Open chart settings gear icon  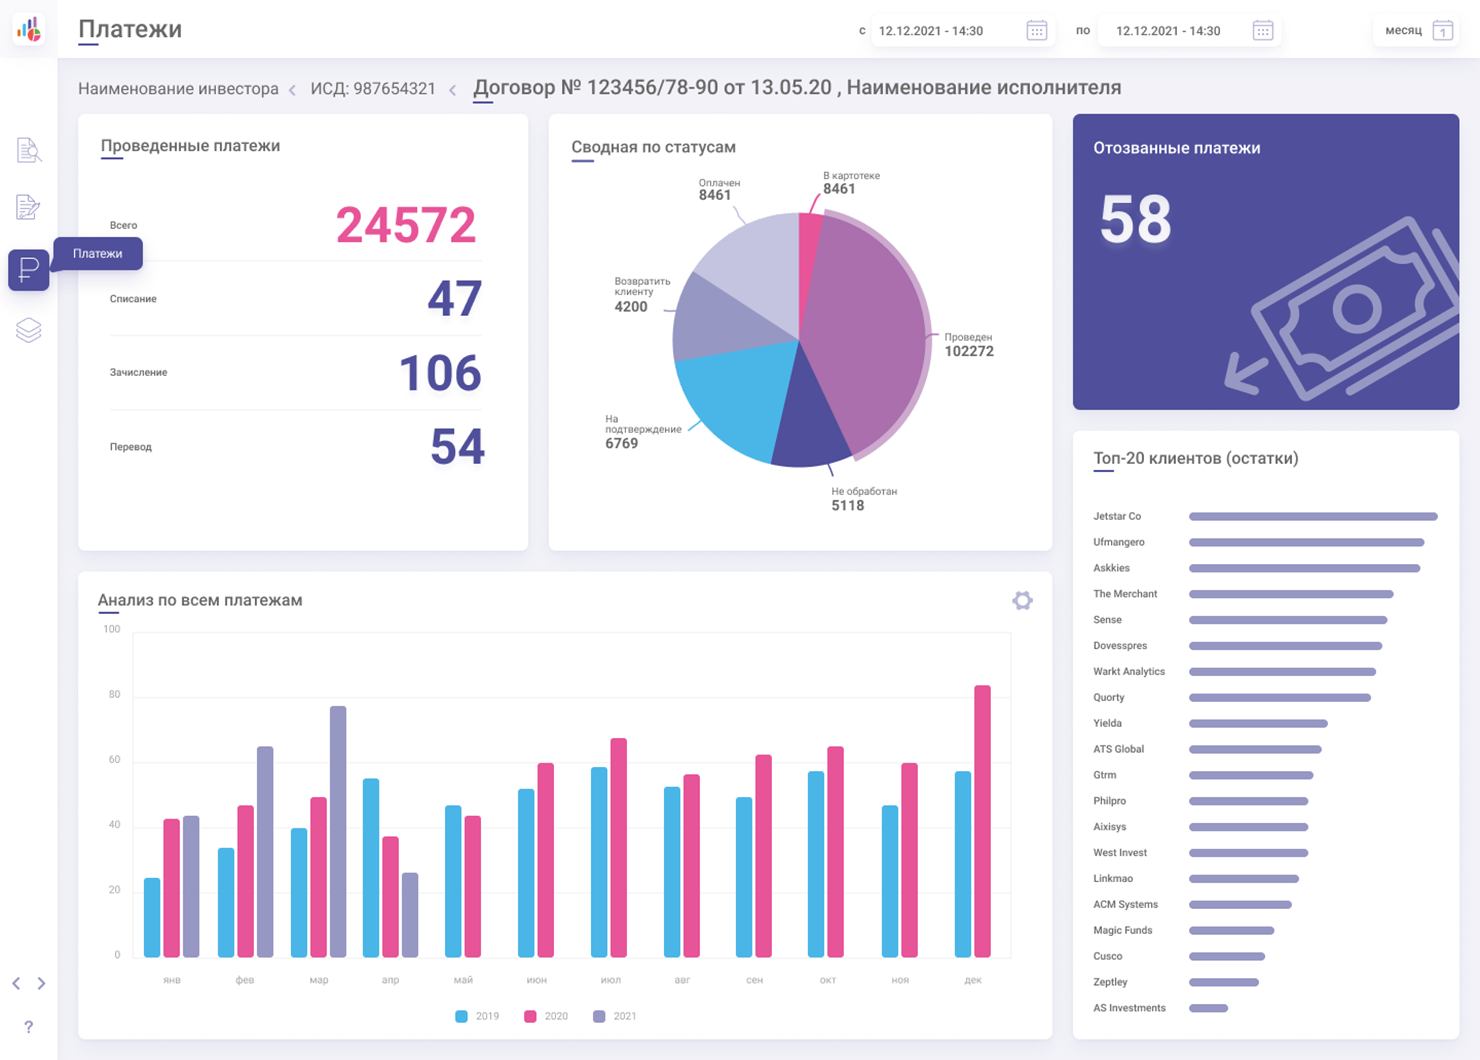(x=1022, y=600)
